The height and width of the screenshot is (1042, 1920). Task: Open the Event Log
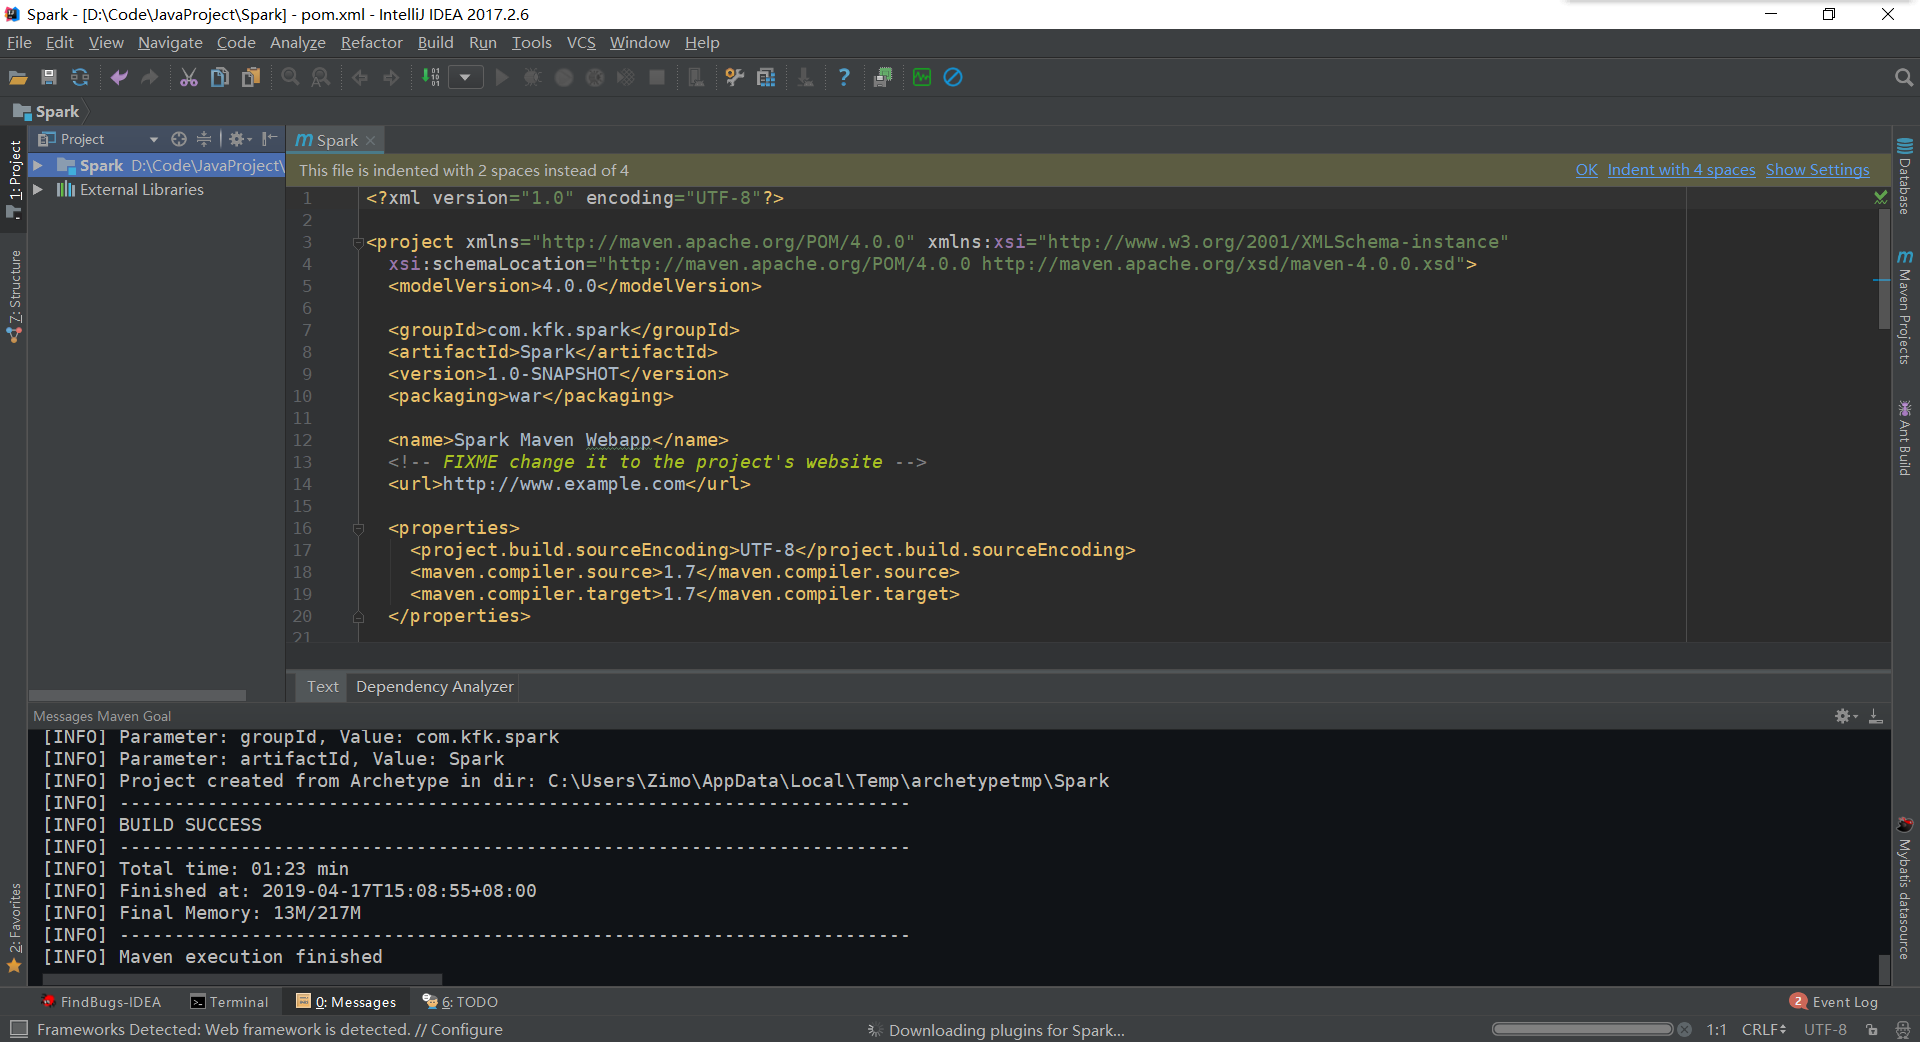[x=1834, y=1002]
